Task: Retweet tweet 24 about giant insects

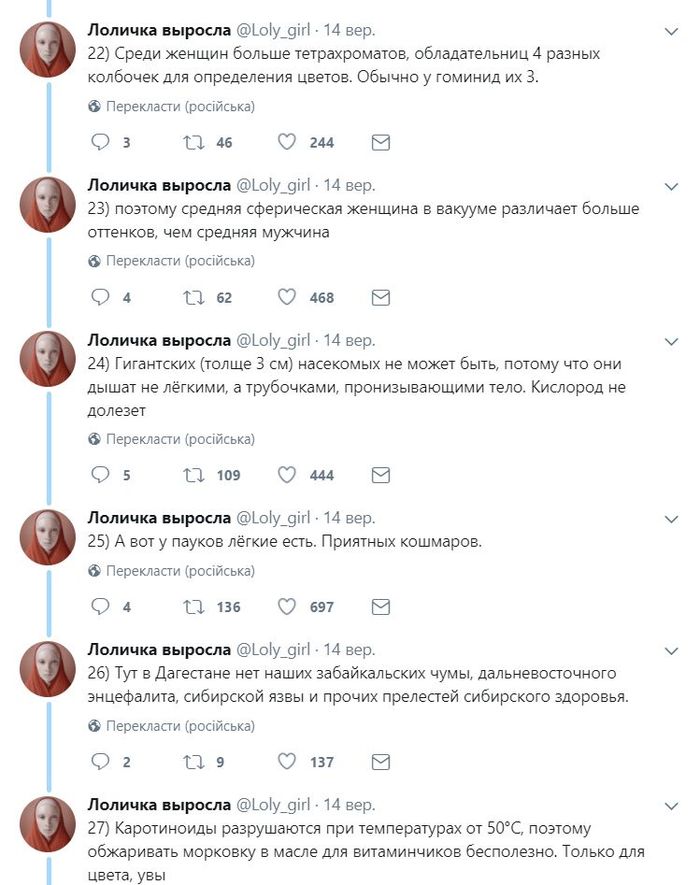Action: click(x=193, y=475)
